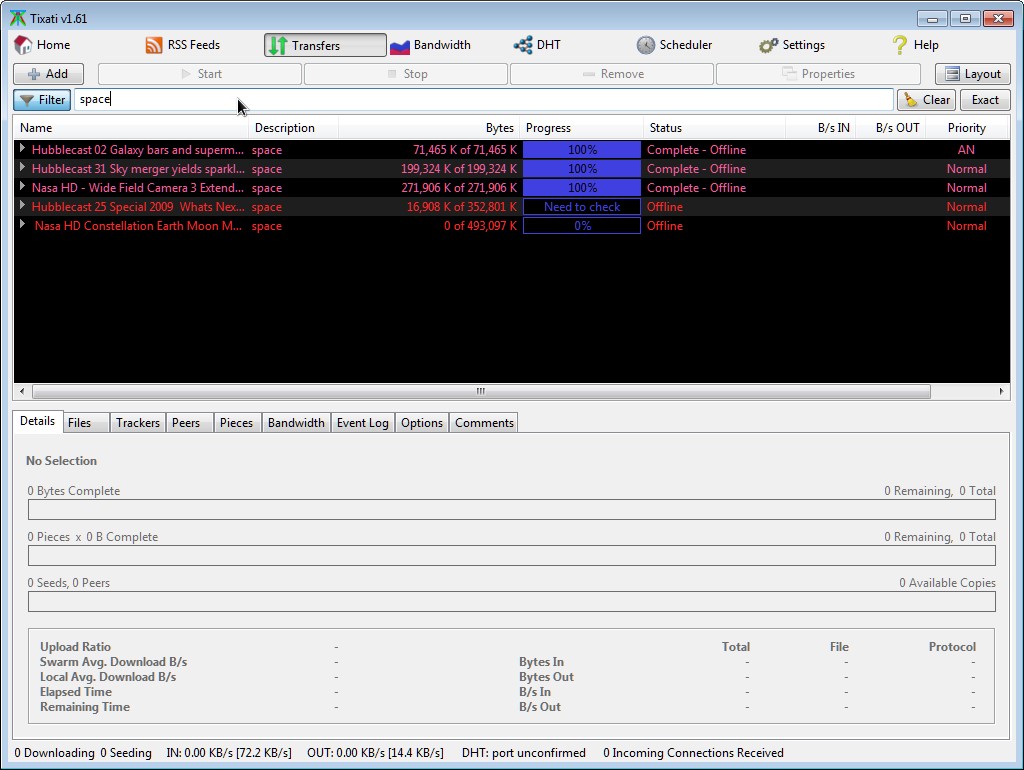Click 0 Incoming Connections Received status text
1024x770 pixels.
click(x=693, y=752)
